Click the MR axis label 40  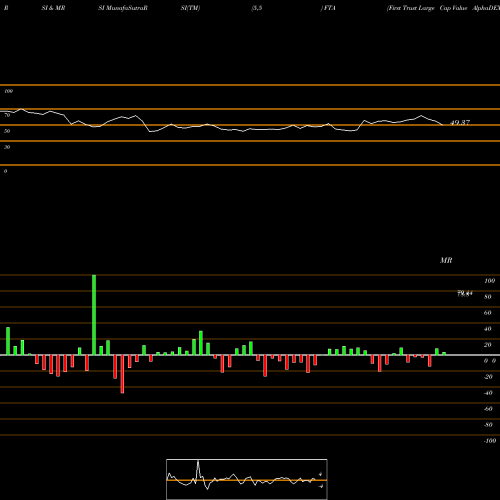(x=488, y=329)
